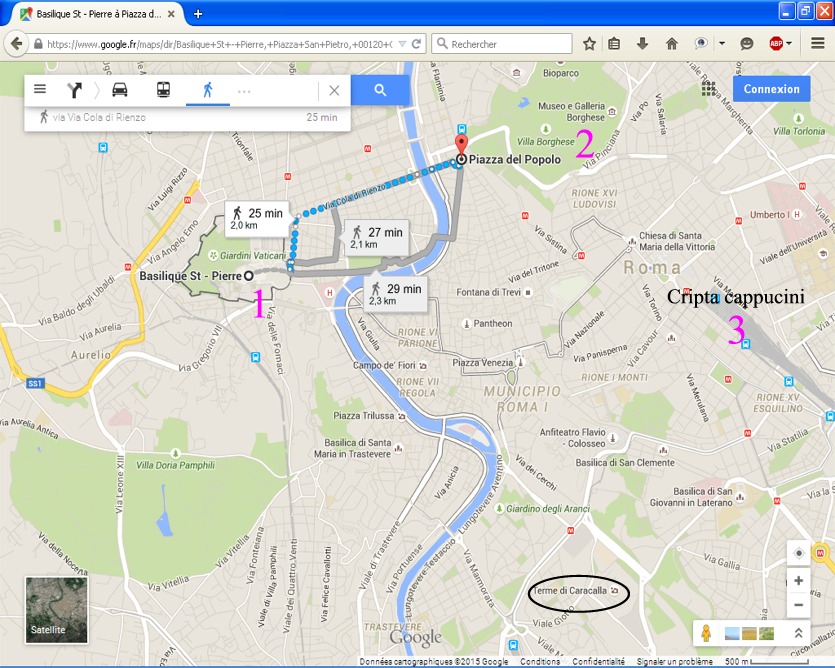The width and height of the screenshot is (835, 668).
Task: Click Villa Doria Pamphili park label
Action: (x=175, y=465)
